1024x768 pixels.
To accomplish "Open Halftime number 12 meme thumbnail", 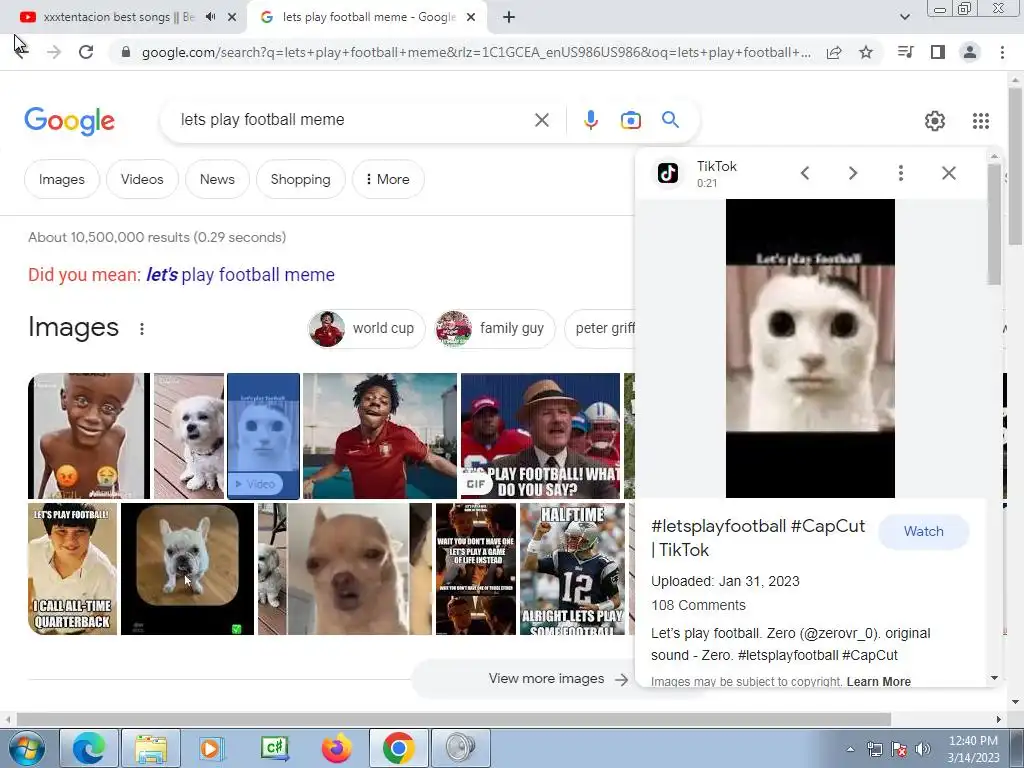I will (572, 569).
